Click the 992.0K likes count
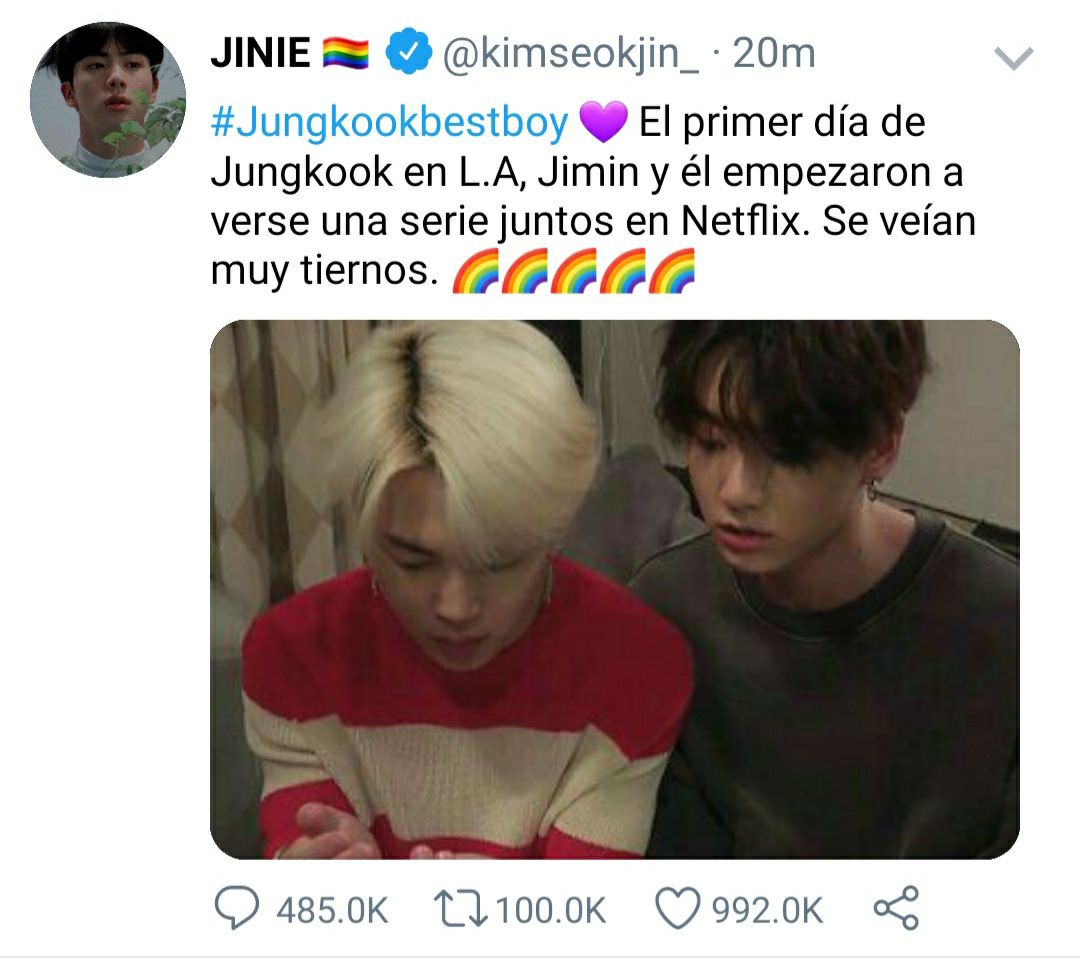This screenshot has width=1080, height=958. [767, 910]
